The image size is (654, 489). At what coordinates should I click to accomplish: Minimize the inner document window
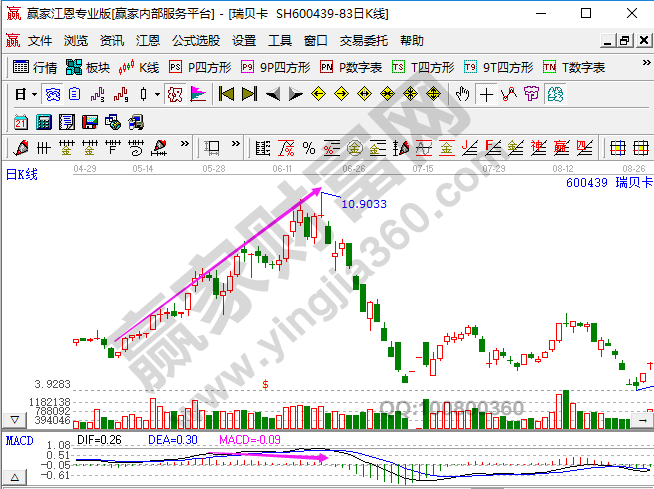point(608,40)
